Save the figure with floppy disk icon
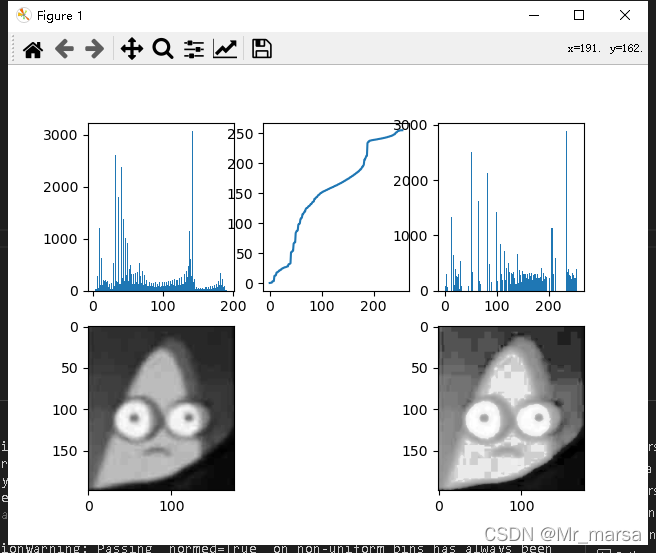656x553 pixels. point(262,49)
